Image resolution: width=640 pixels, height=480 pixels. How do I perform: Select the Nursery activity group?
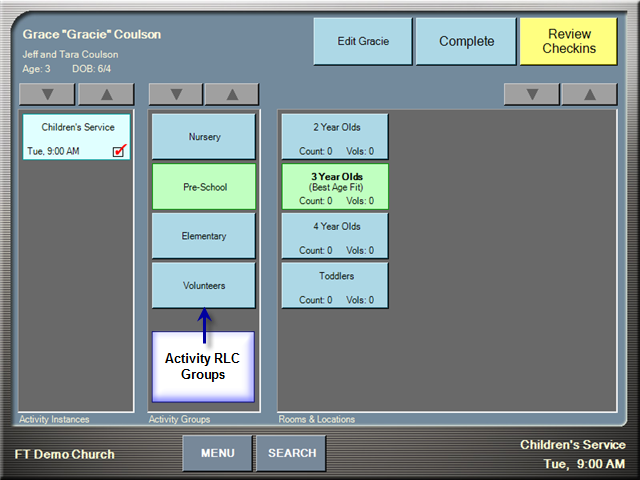(x=204, y=137)
